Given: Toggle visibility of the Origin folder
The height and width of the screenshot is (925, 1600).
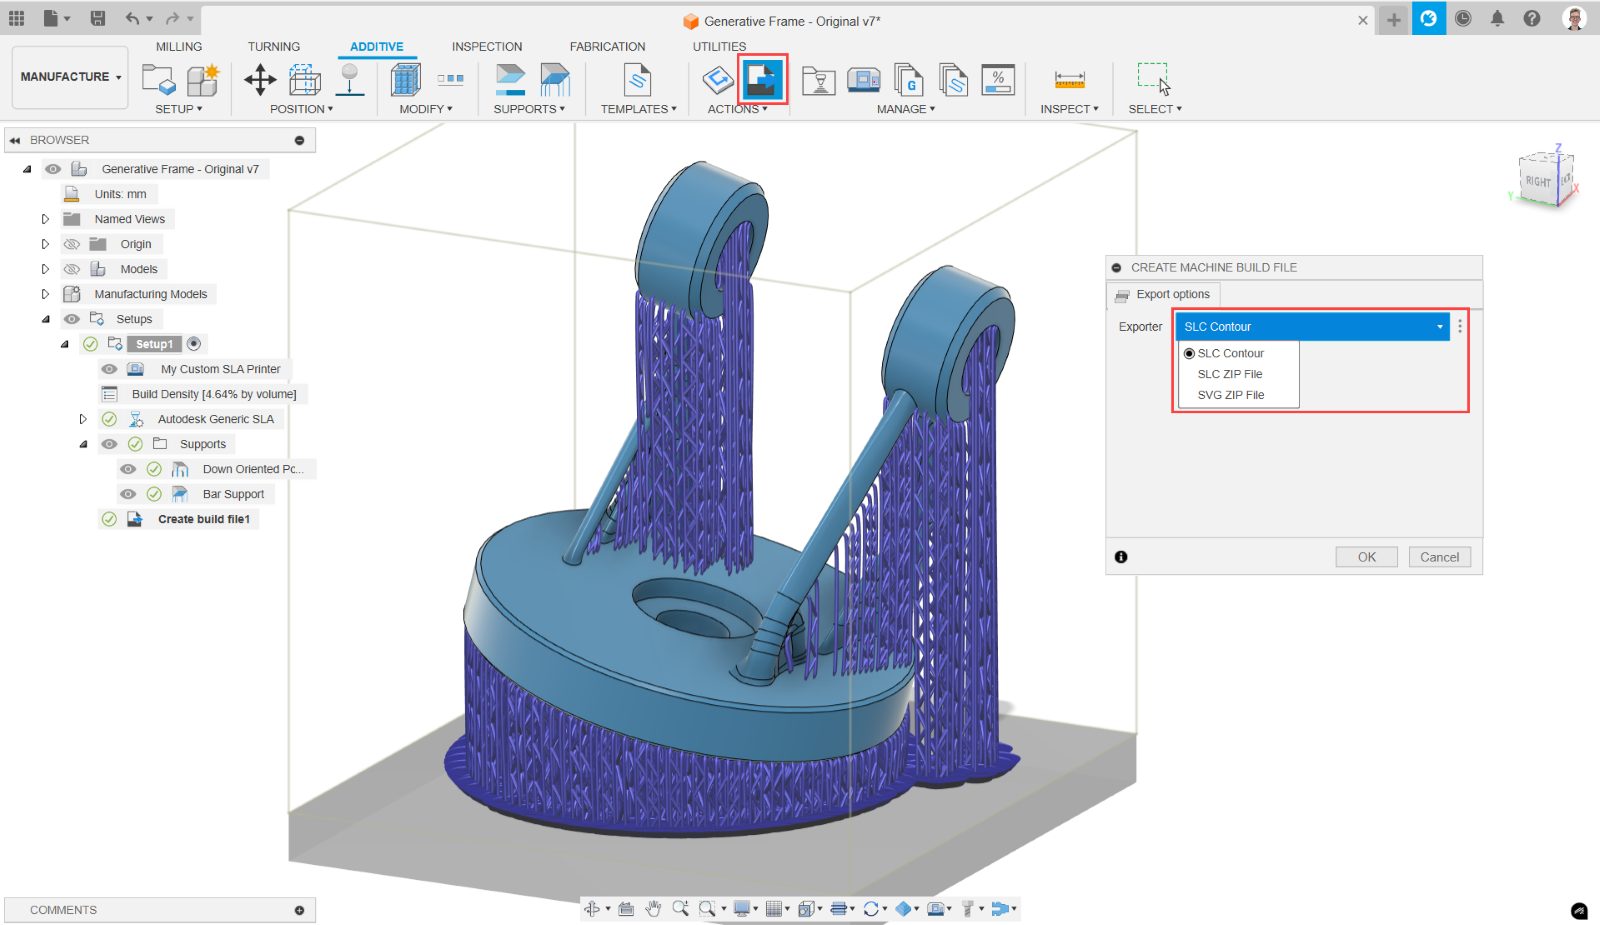Looking at the screenshot, I should (x=72, y=244).
